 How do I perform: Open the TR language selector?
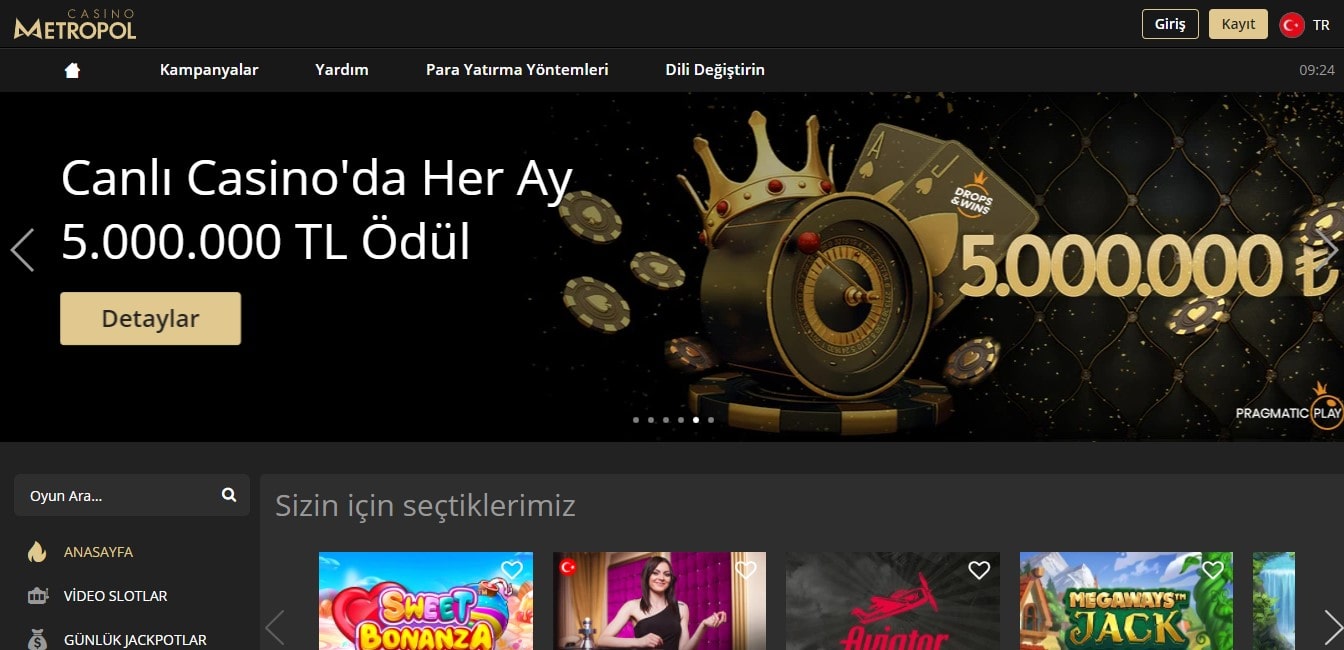point(1321,25)
